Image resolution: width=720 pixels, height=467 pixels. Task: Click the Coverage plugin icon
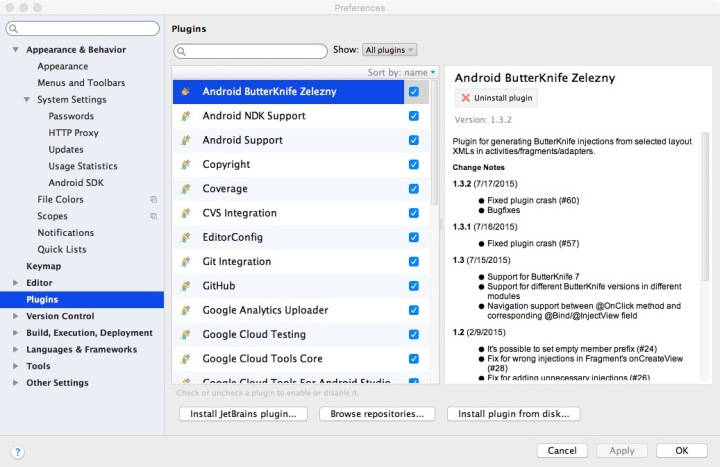[x=186, y=189]
